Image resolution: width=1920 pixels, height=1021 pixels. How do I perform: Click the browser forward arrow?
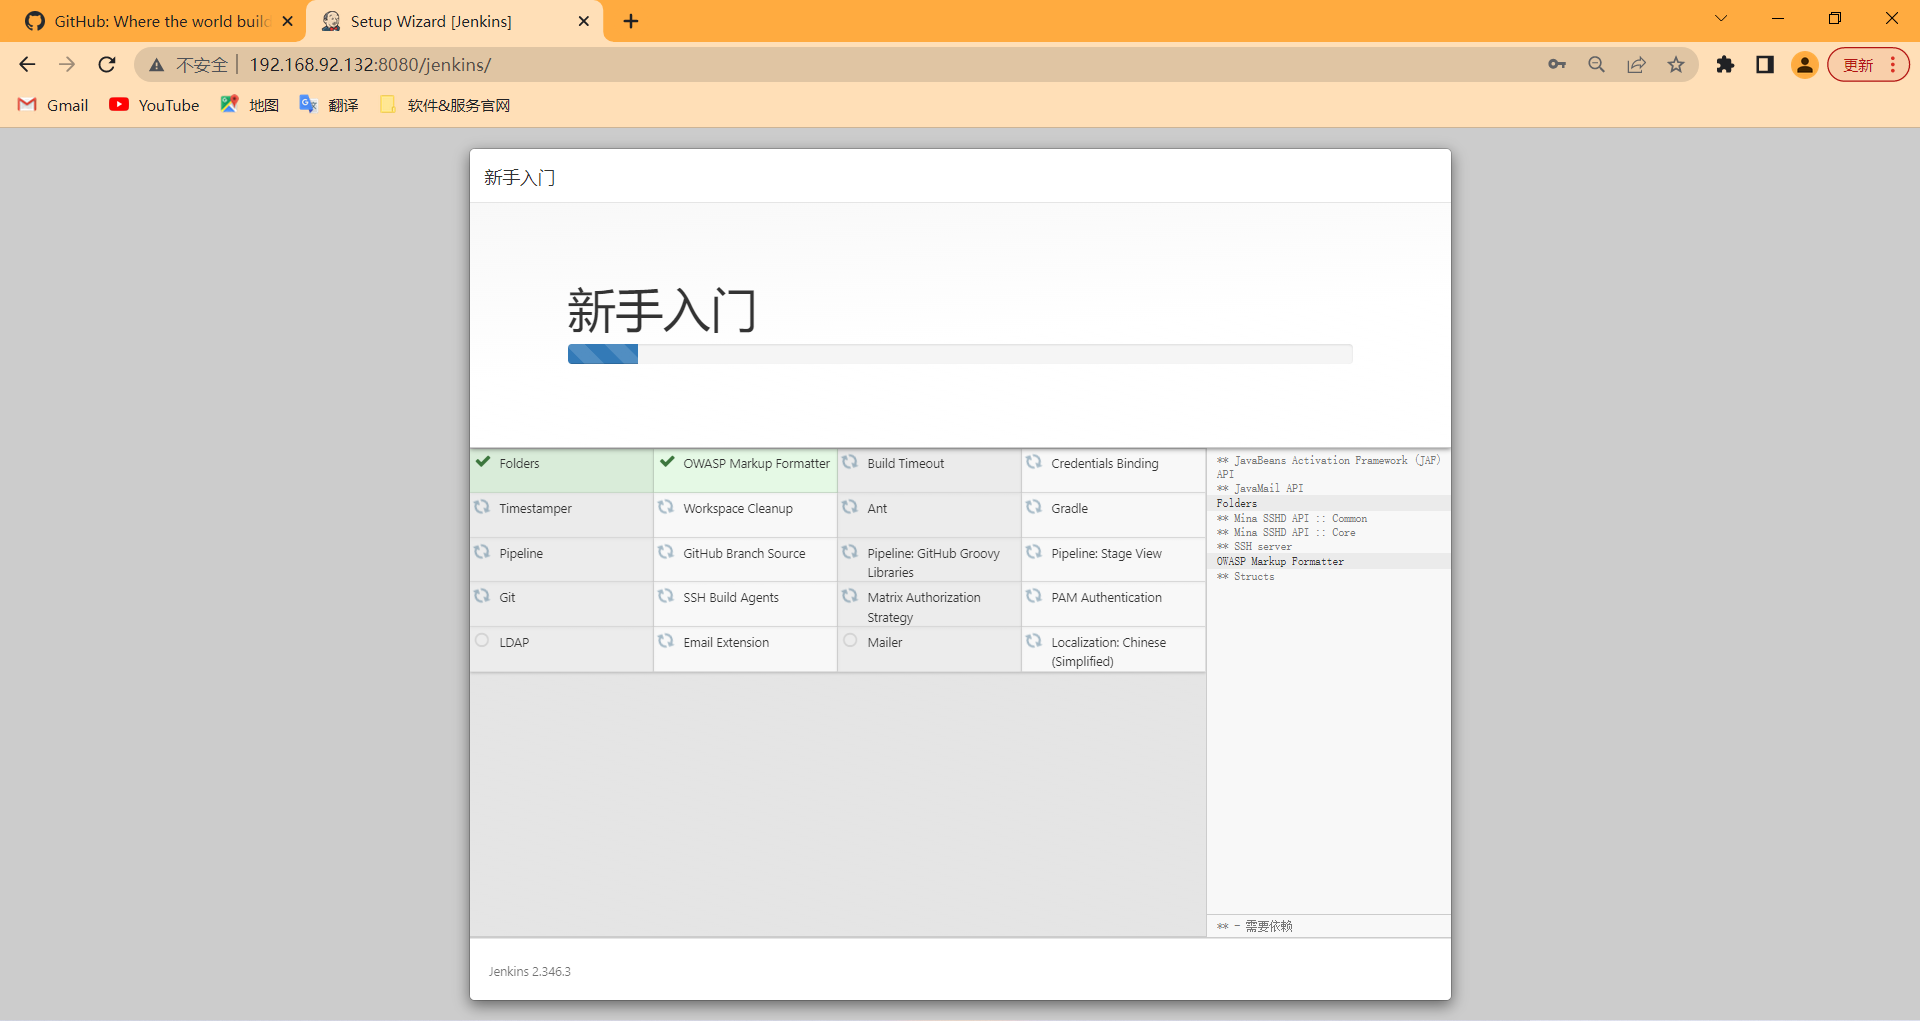tap(67, 65)
